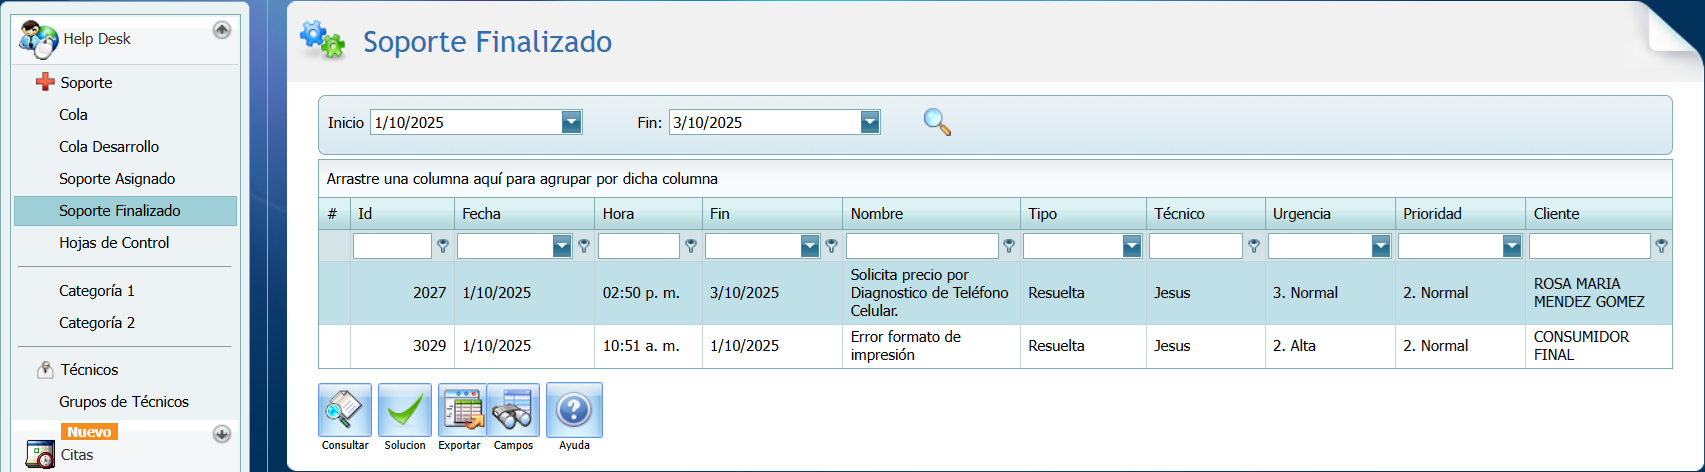Click the Exportar table icon

click(461, 410)
